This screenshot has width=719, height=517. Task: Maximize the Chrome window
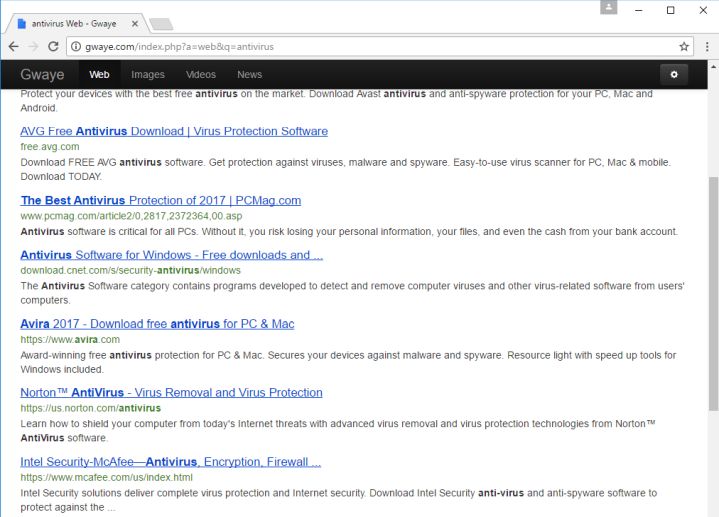coord(670,10)
